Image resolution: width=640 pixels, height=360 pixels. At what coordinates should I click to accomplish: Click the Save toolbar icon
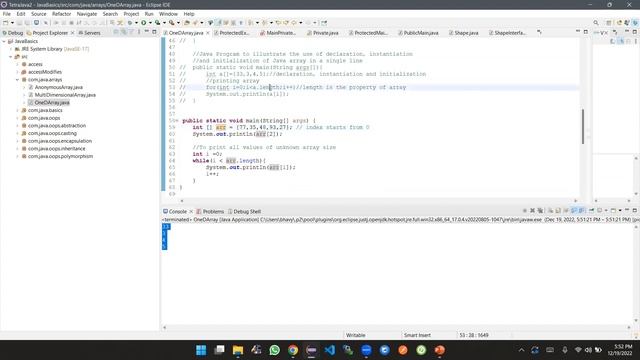19,23
